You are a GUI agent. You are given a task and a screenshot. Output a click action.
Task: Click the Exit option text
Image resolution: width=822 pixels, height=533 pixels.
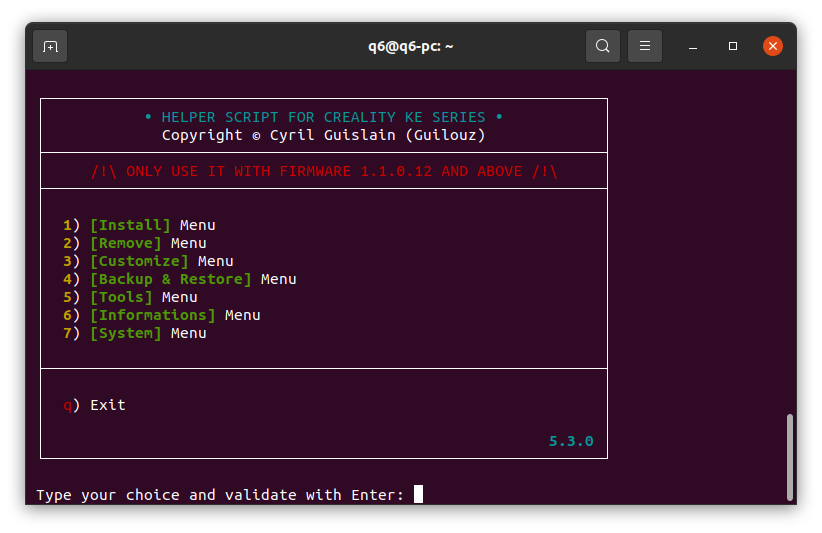(x=107, y=405)
